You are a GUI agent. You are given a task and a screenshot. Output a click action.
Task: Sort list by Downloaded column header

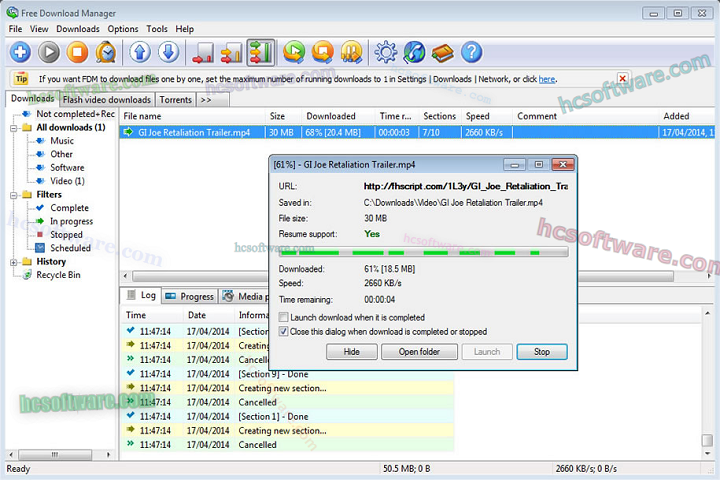(x=338, y=116)
